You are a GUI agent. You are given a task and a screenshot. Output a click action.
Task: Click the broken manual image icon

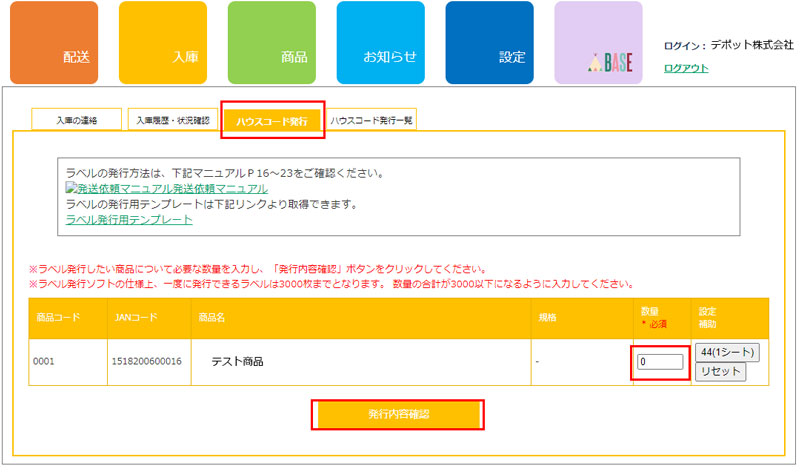coord(72,188)
